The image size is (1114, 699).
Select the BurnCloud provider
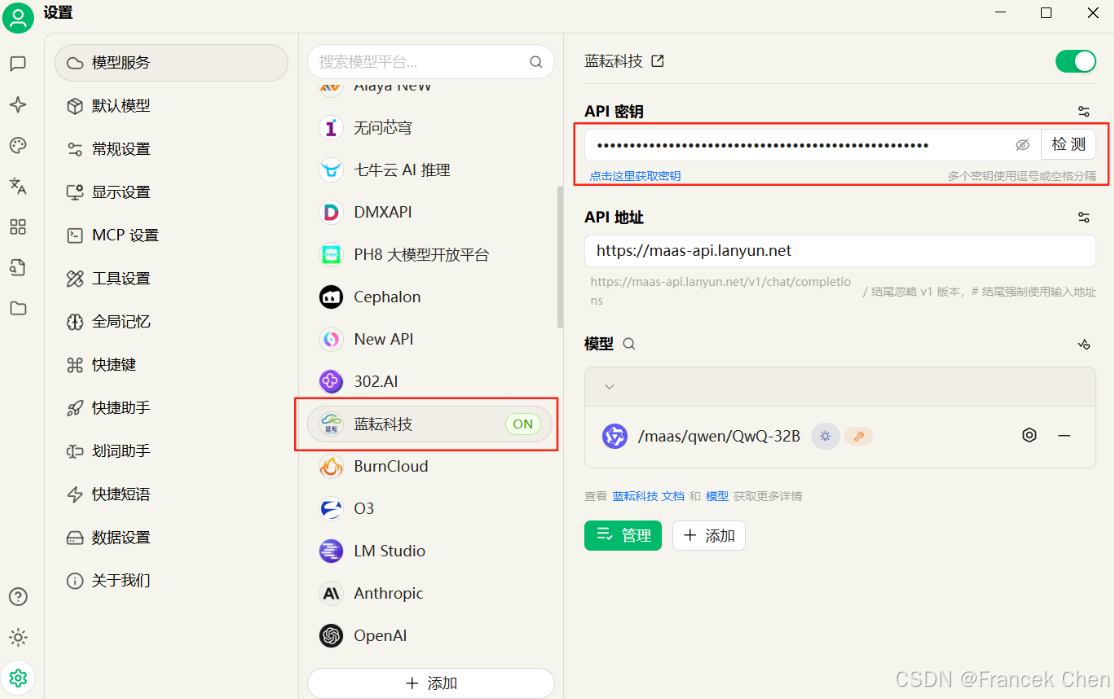[x=431, y=467]
